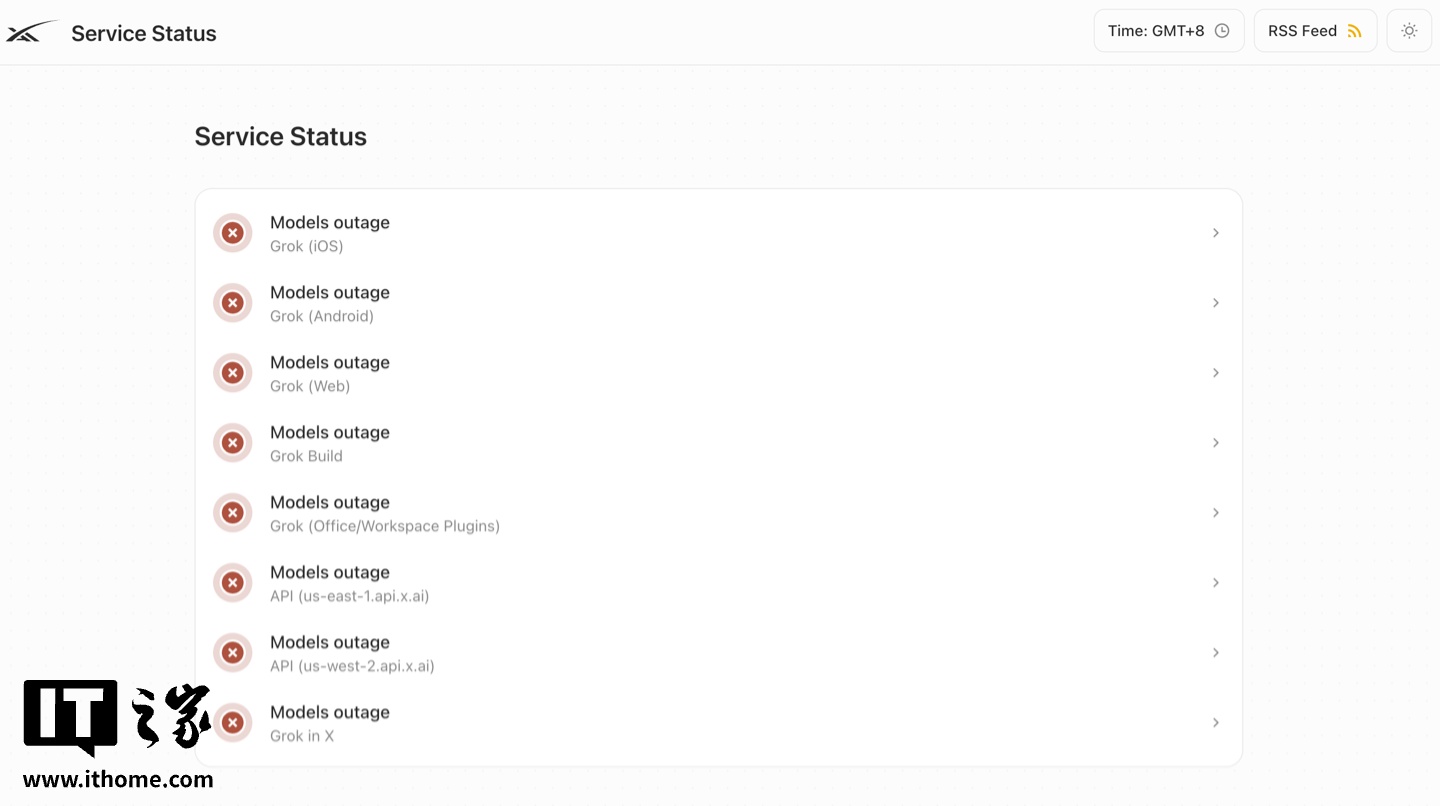1440x806 pixels.
Task: Open Models outage for API us-east-1.api.x.ai
Action: (x=718, y=583)
